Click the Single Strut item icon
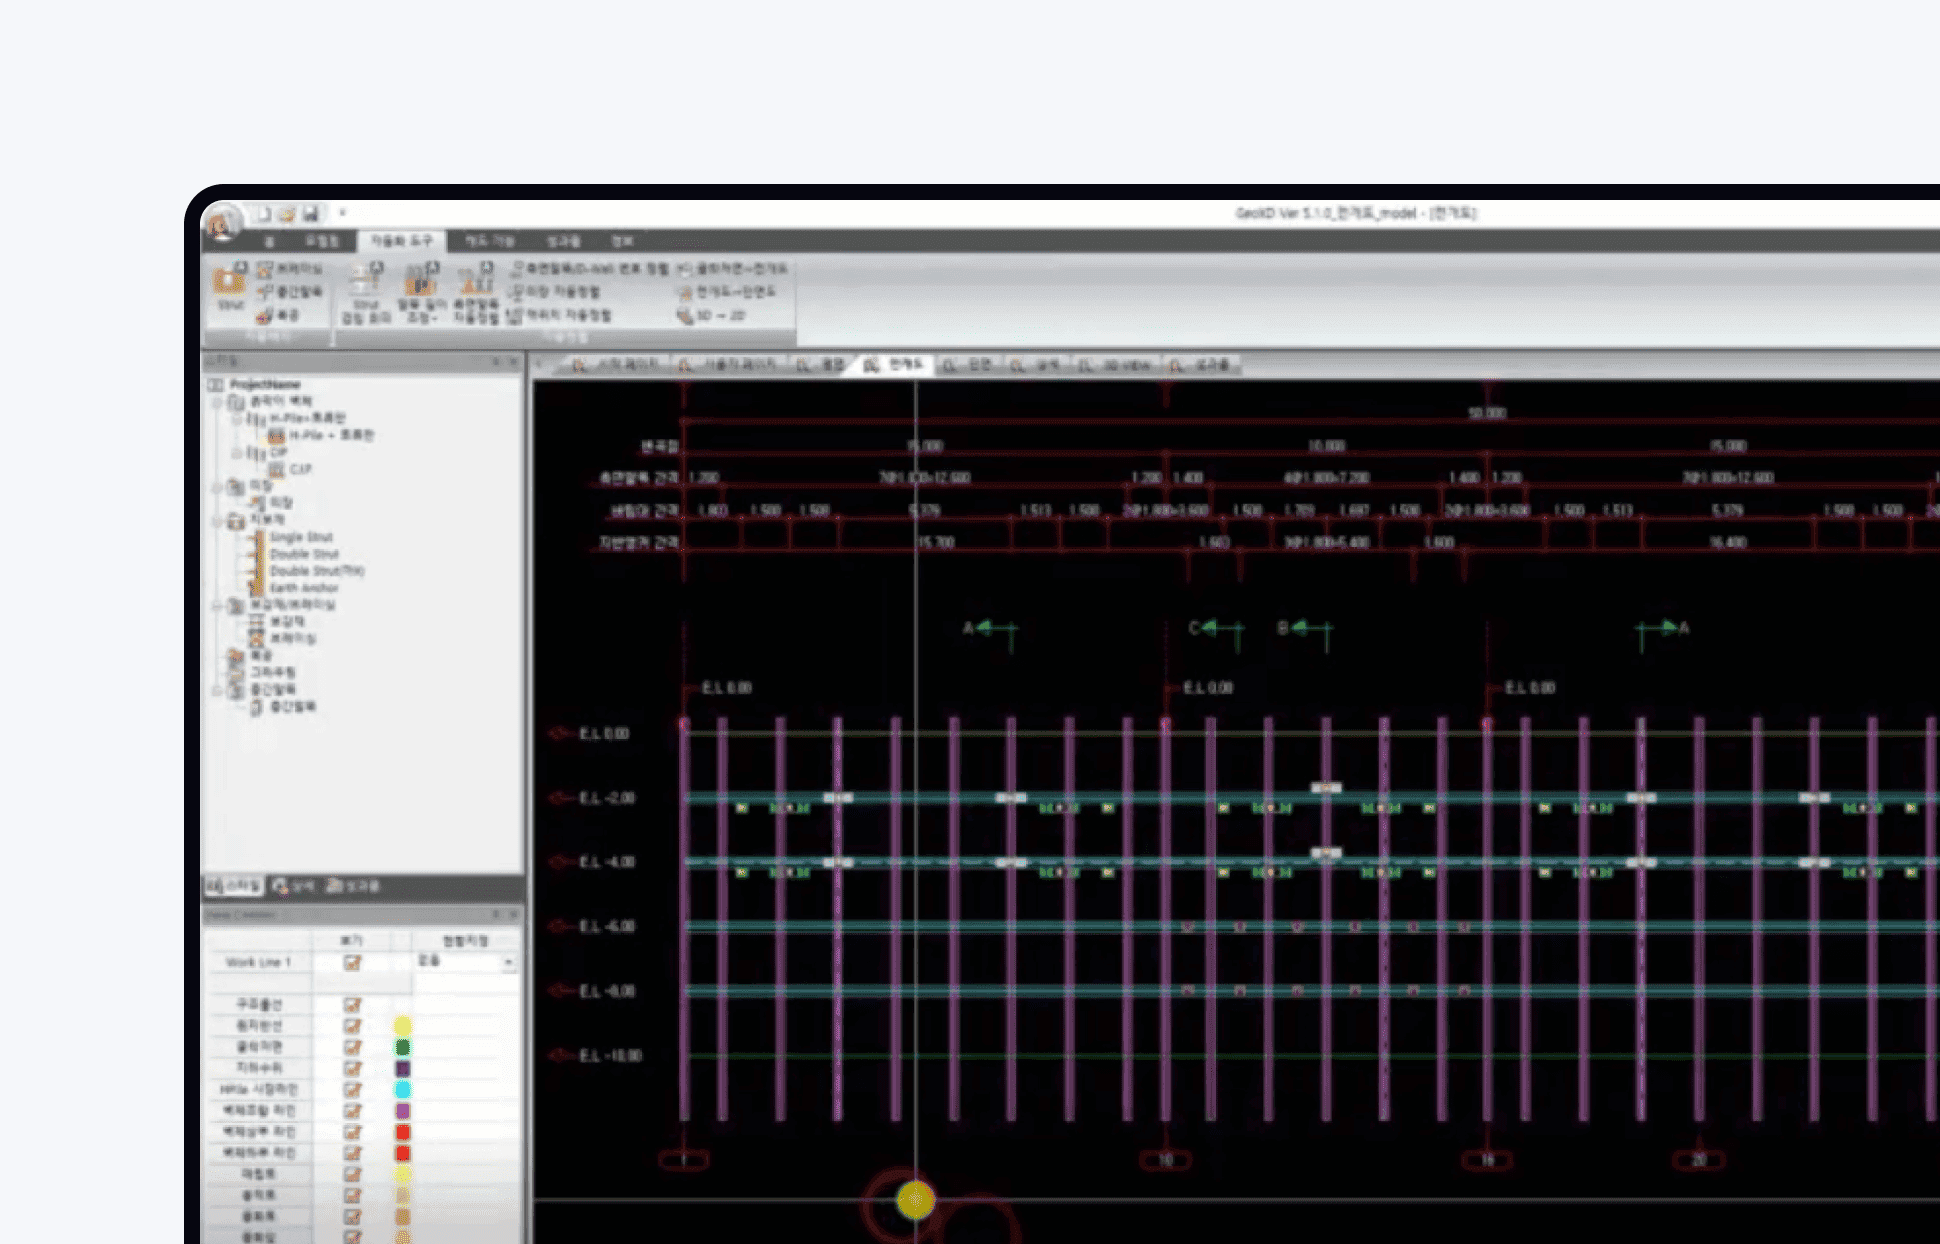Screen dimensions: 1940x1244 tap(256, 537)
